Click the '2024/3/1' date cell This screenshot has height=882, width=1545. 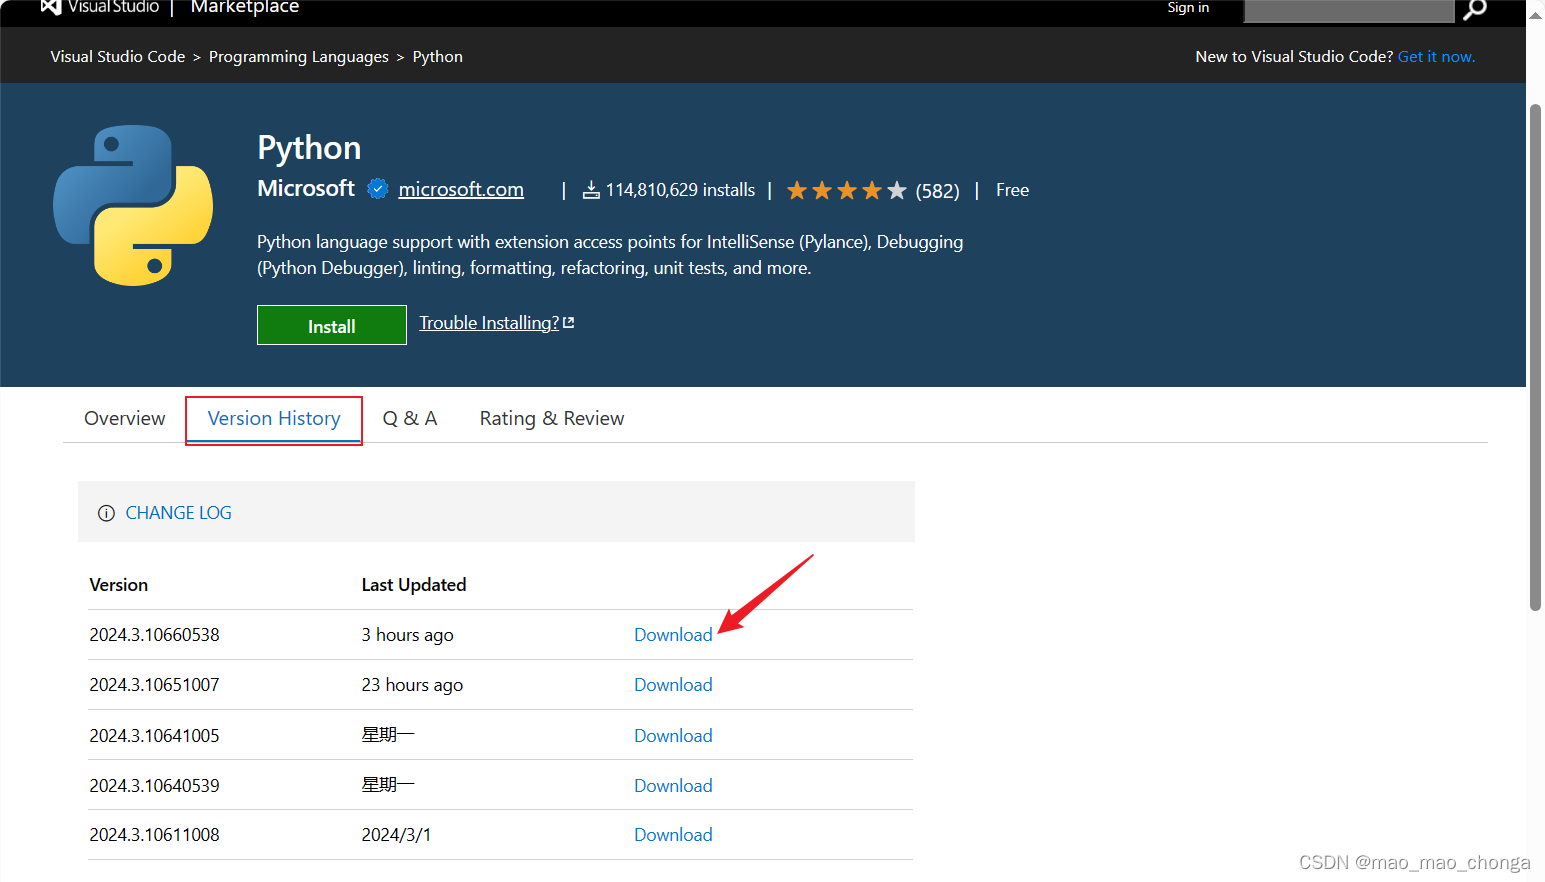(396, 835)
